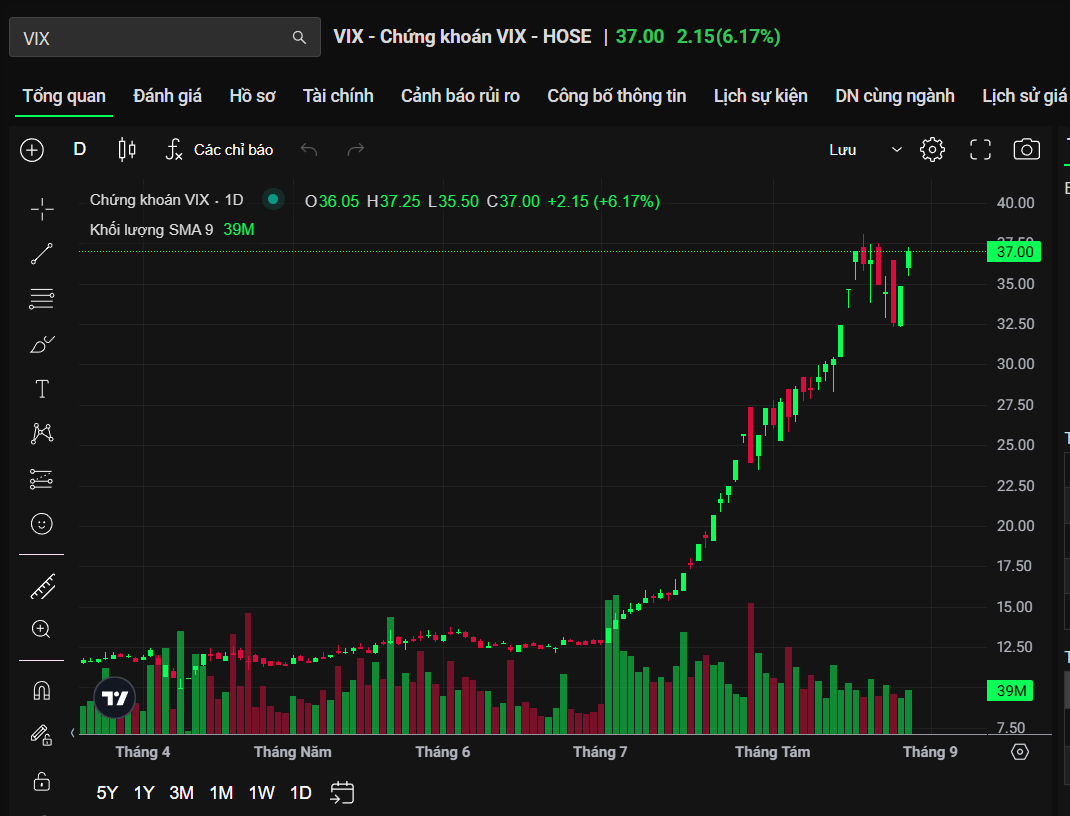Toggle fullscreen chart mode
The width and height of the screenshot is (1070, 816).
(x=981, y=149)
